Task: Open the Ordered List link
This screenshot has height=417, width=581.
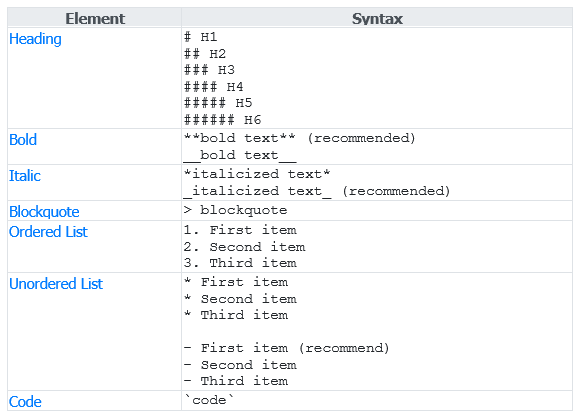Action: pyautogui.click(x=48, y=232)
